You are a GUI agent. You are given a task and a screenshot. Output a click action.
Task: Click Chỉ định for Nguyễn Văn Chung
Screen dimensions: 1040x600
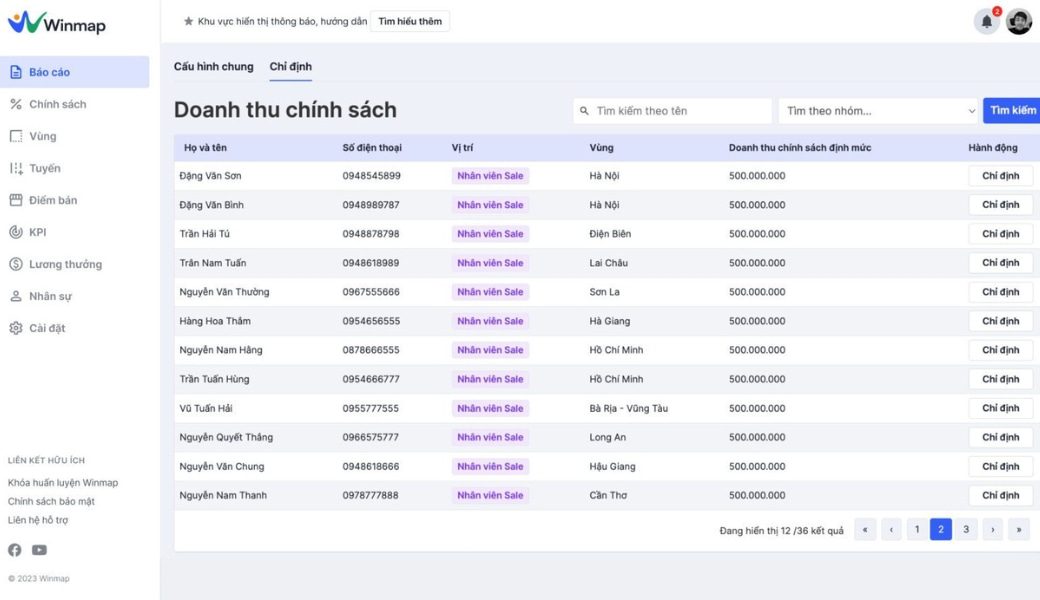coord(1000,466)
